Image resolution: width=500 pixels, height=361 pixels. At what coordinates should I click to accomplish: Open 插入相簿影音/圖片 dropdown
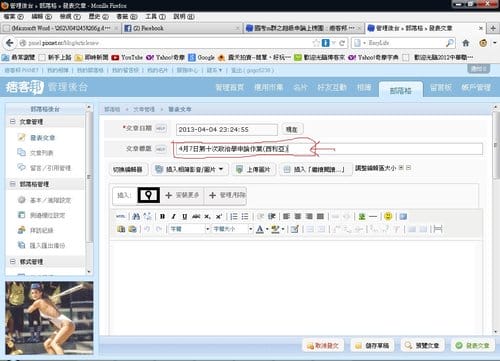(x=190, y=169)
